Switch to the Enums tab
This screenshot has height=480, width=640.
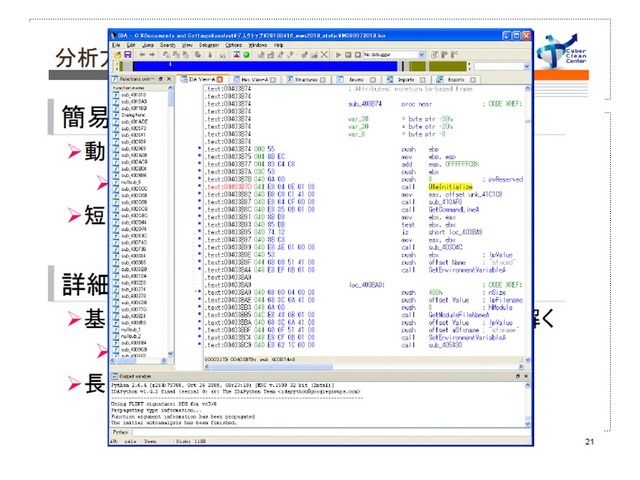point(356,80)
